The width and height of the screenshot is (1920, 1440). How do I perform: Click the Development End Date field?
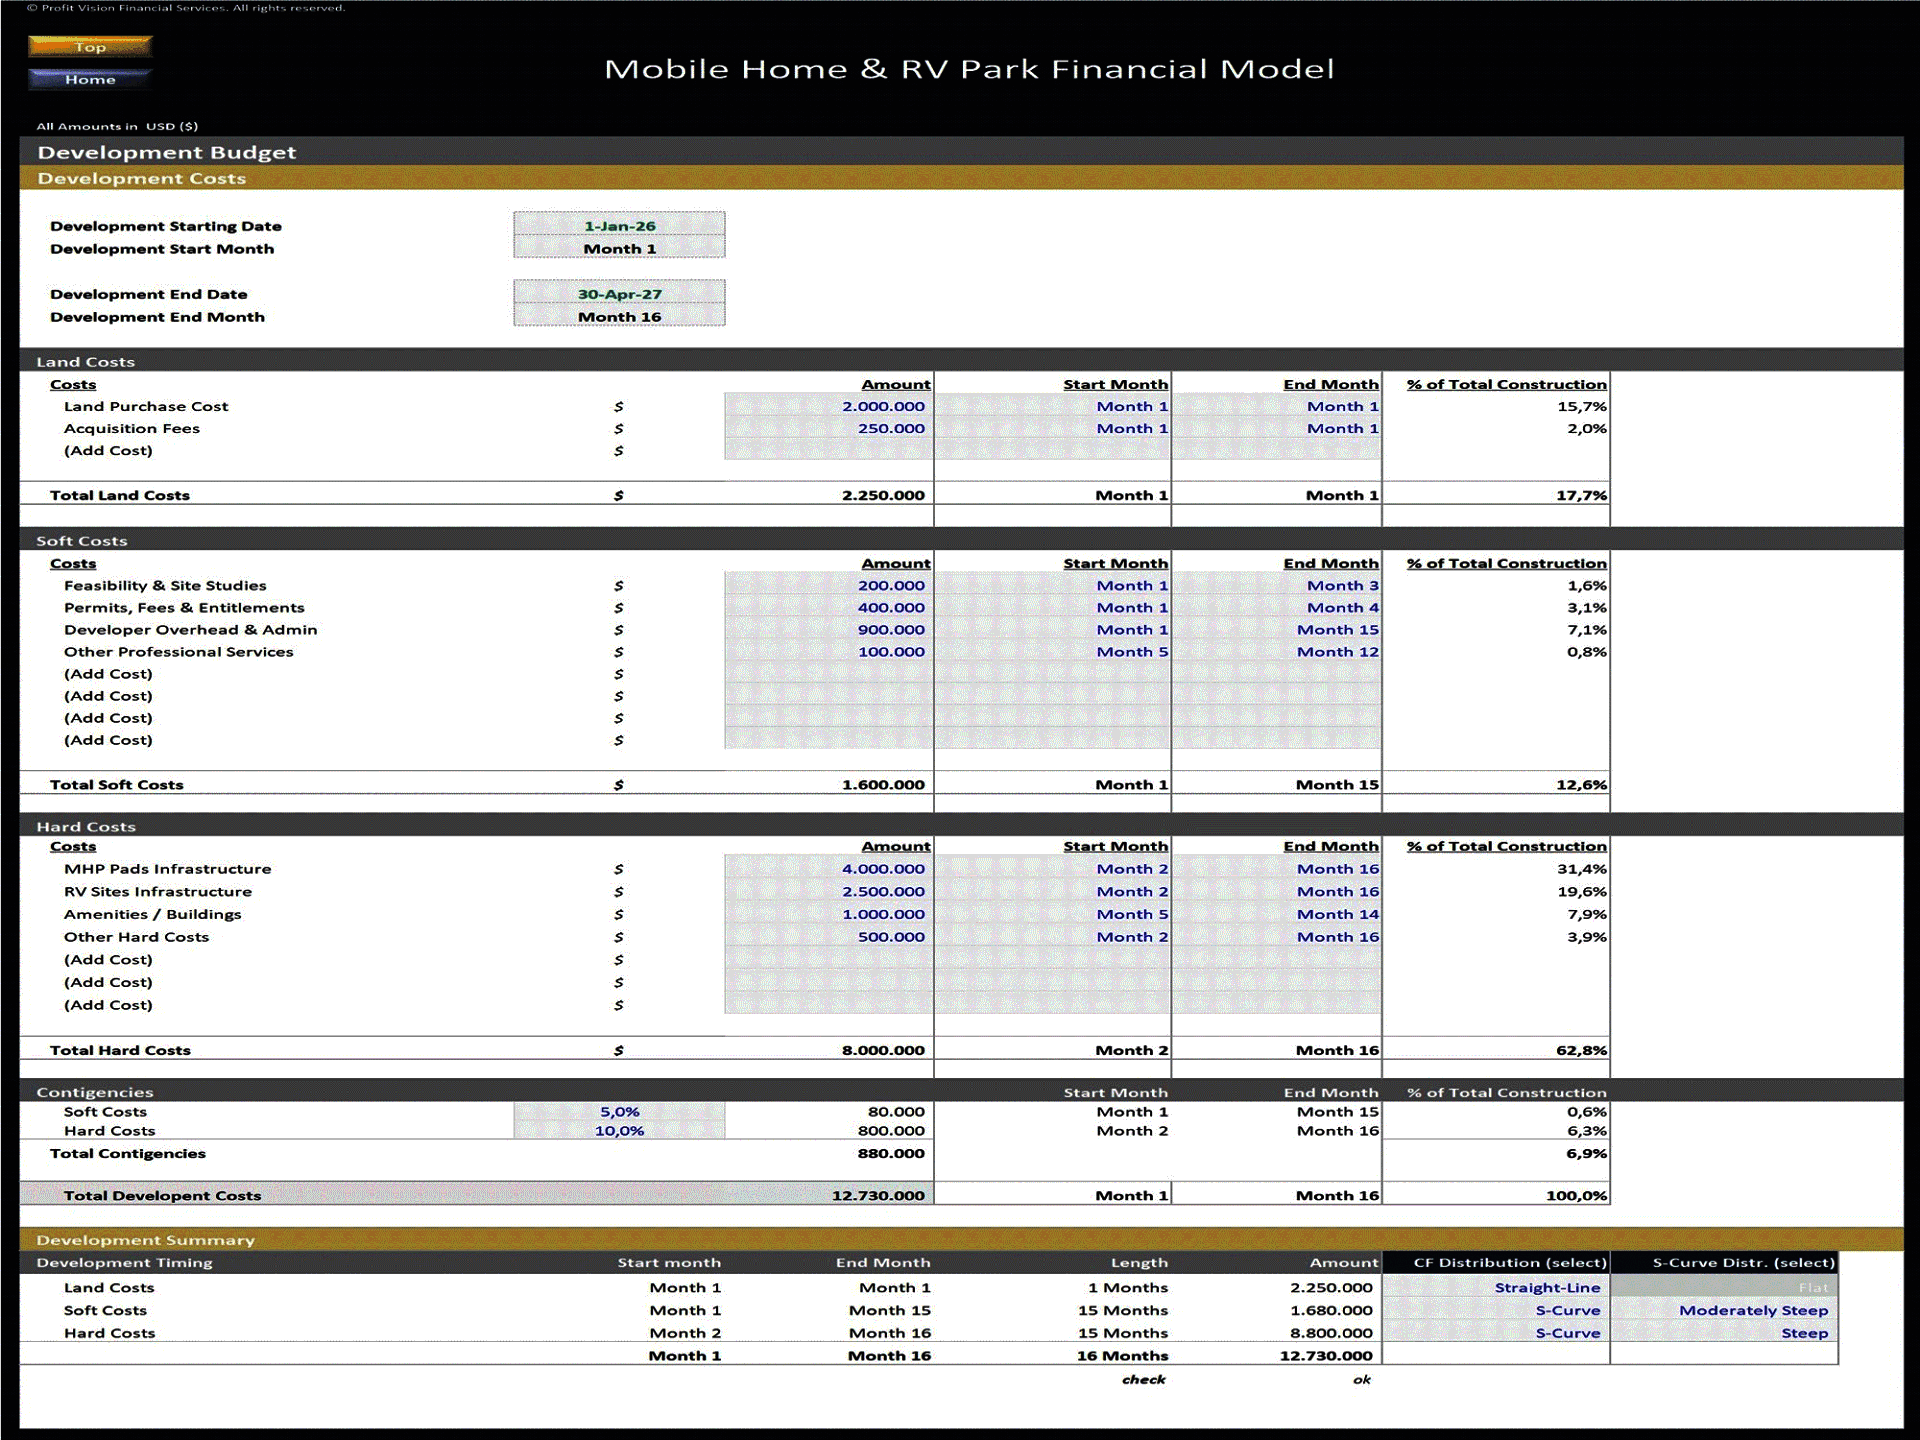(x=620, y=293)
